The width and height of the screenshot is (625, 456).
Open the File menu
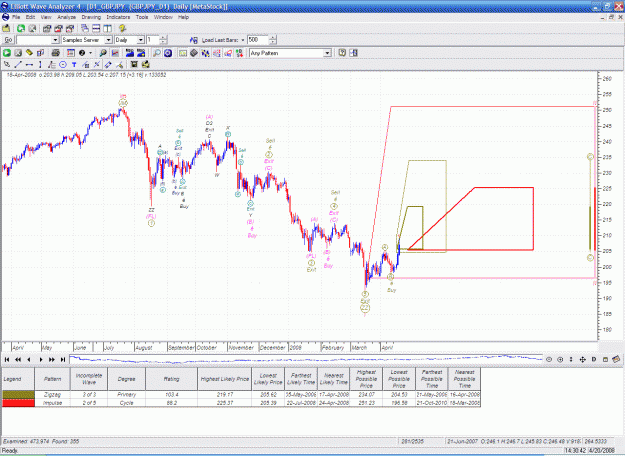click(x=16, y=17)
